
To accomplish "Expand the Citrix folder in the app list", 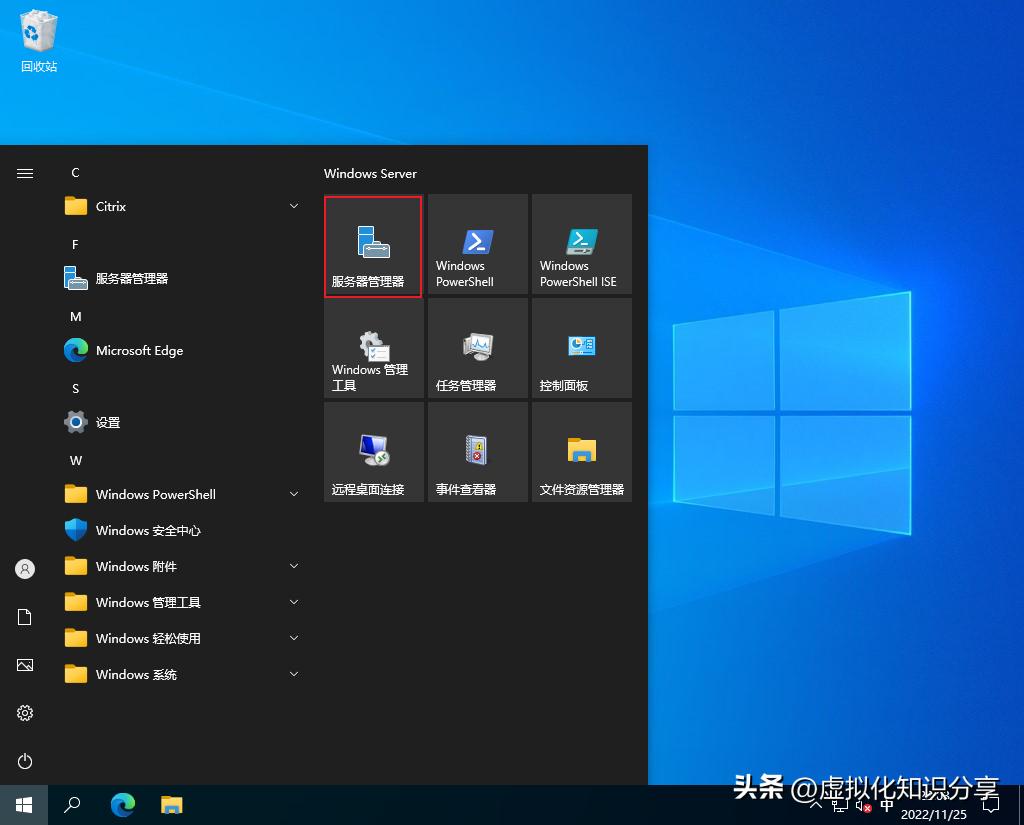I will 109,206.
